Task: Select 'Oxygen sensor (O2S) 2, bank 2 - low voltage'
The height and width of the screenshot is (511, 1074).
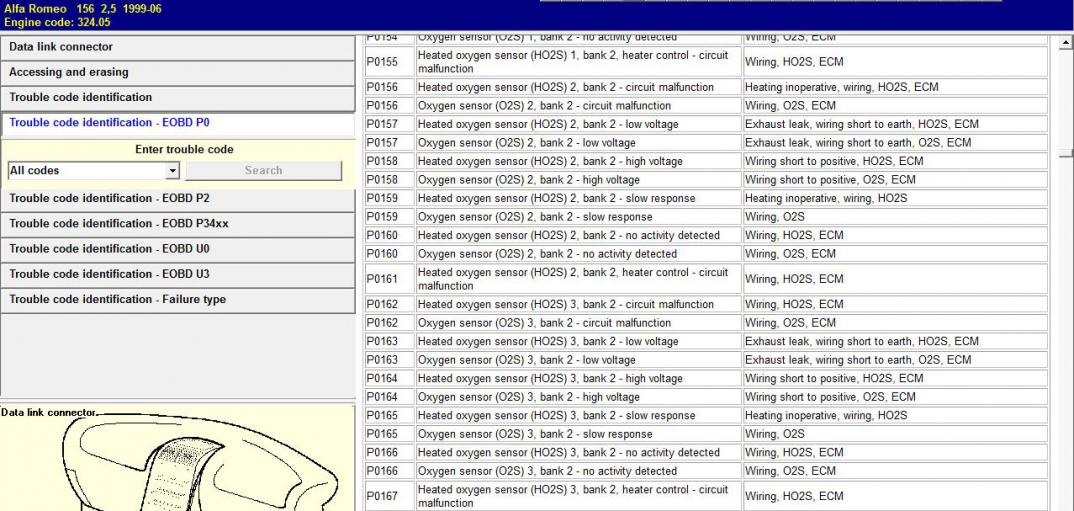Action: 579,142
